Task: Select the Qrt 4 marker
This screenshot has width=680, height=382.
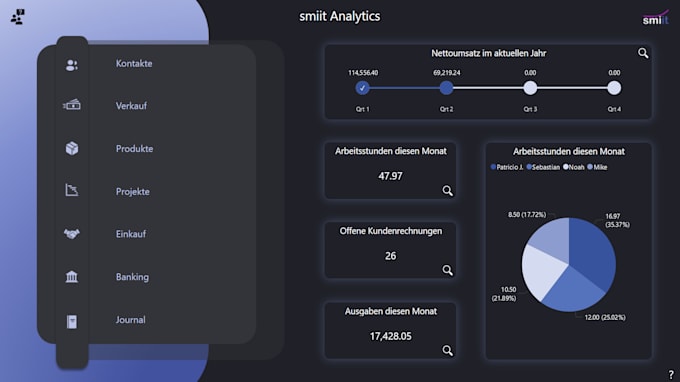Action: 614,88
